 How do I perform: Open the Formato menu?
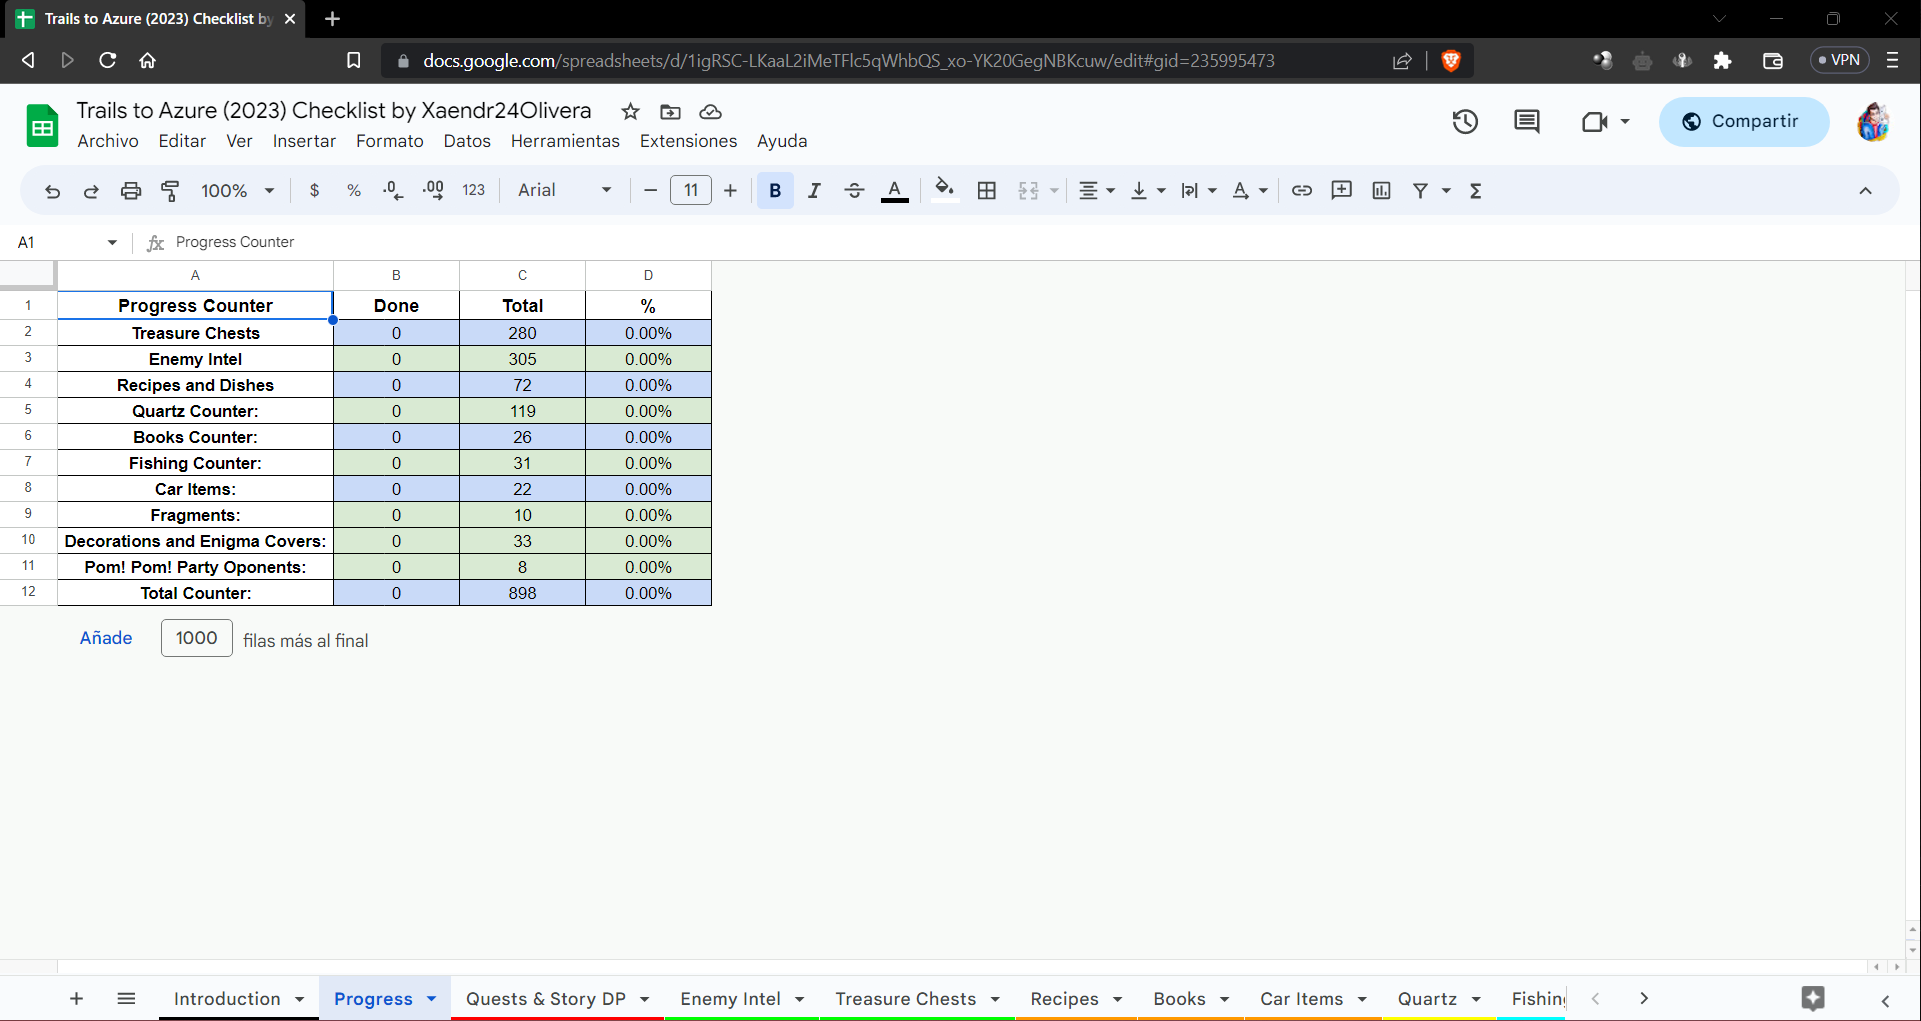390,142
